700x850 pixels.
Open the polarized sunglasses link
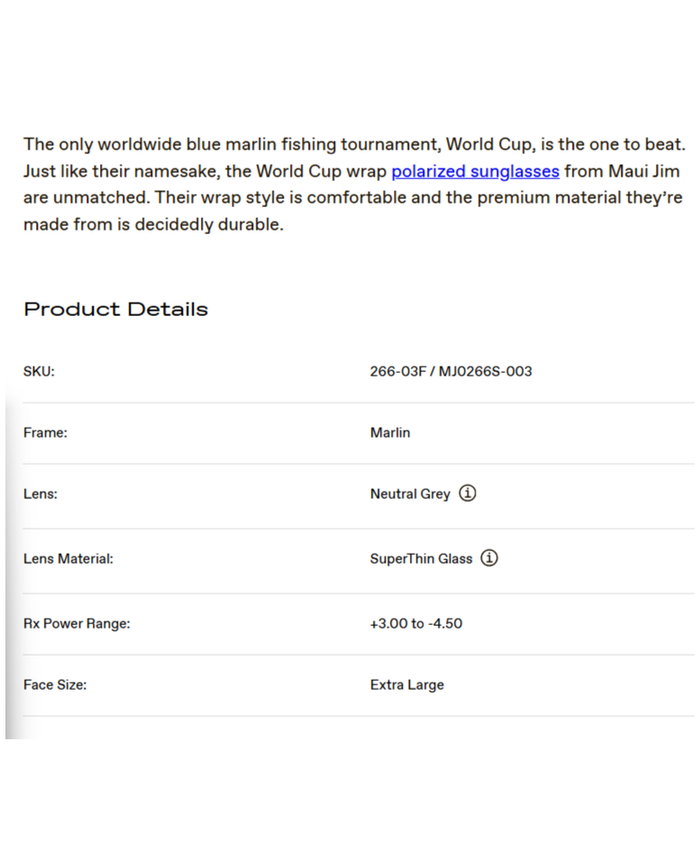click(x=475, y=171)
